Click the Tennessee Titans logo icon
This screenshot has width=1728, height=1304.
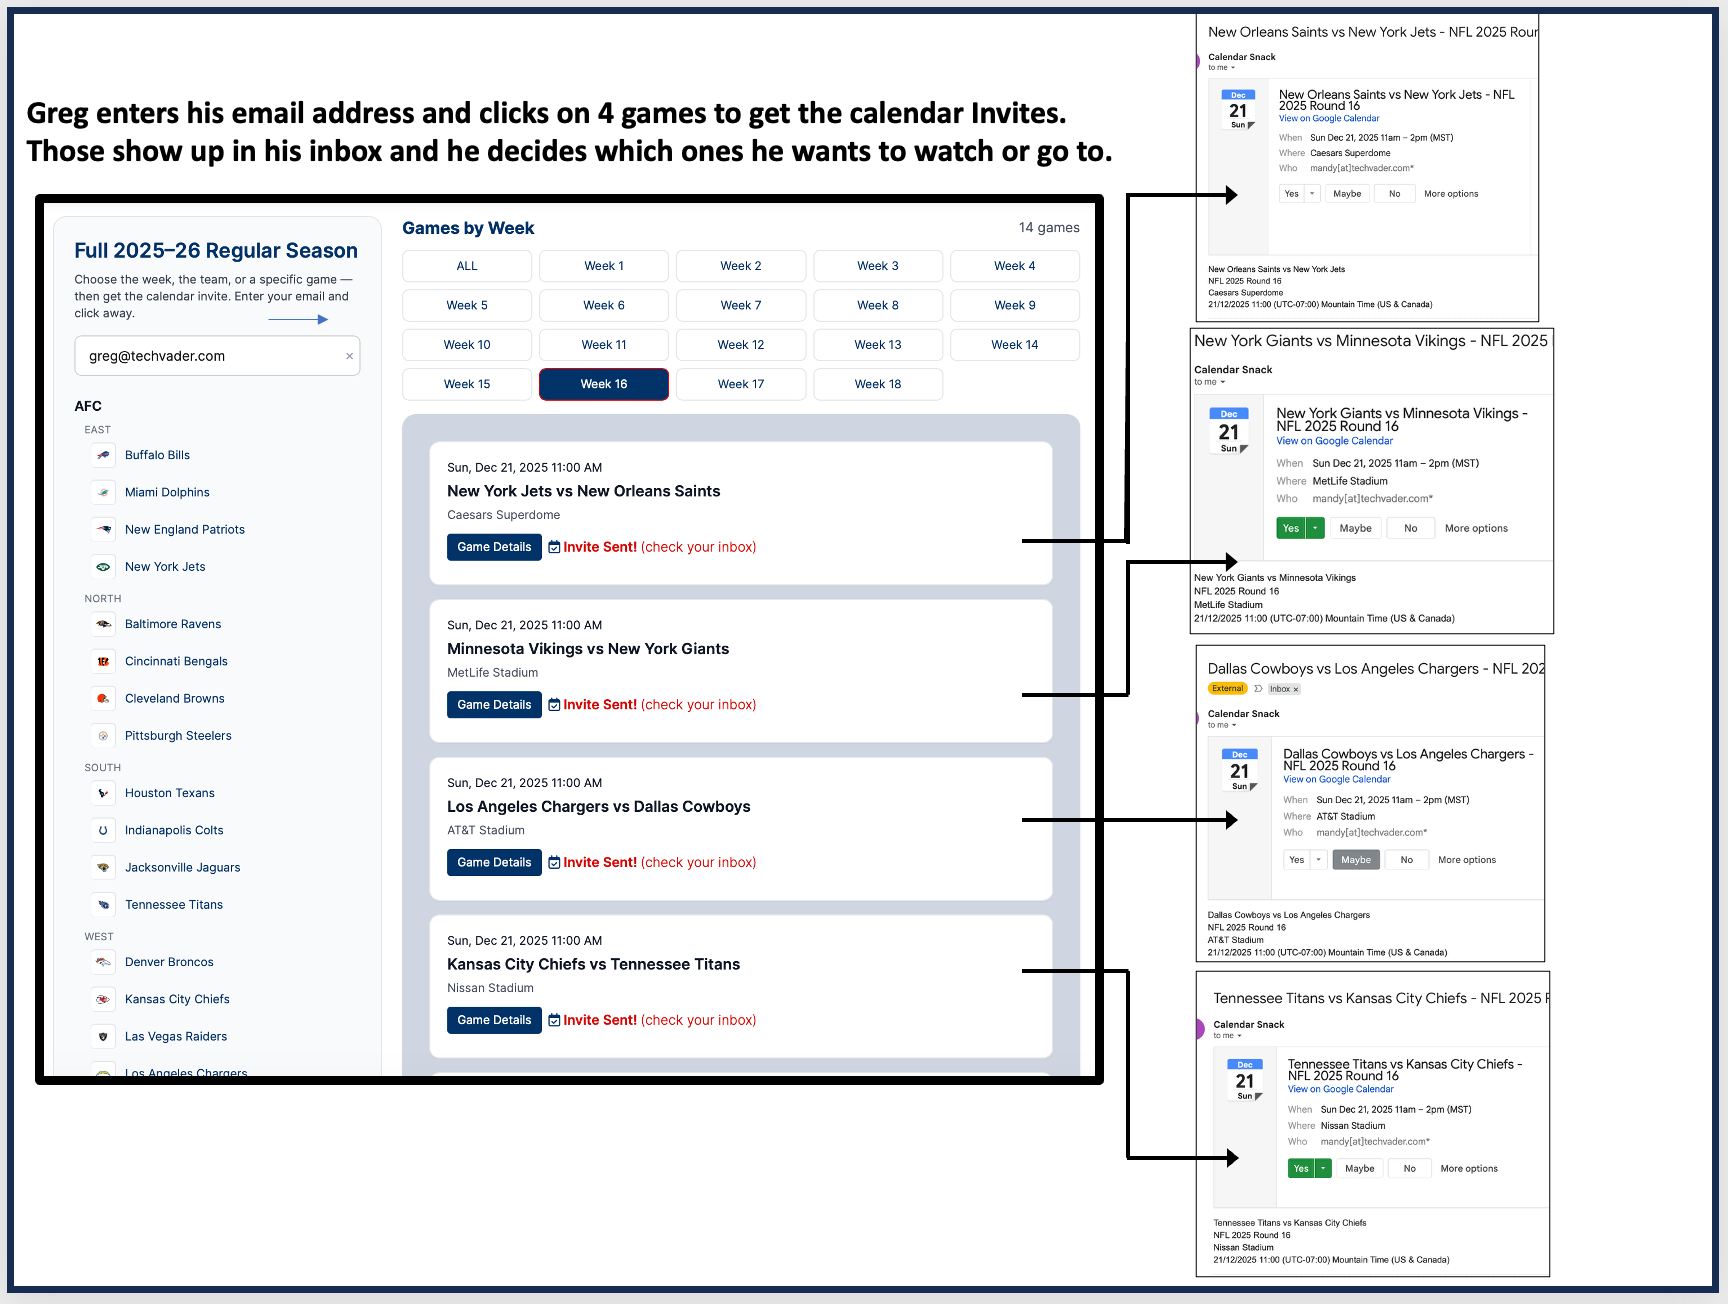pos(103,905)
